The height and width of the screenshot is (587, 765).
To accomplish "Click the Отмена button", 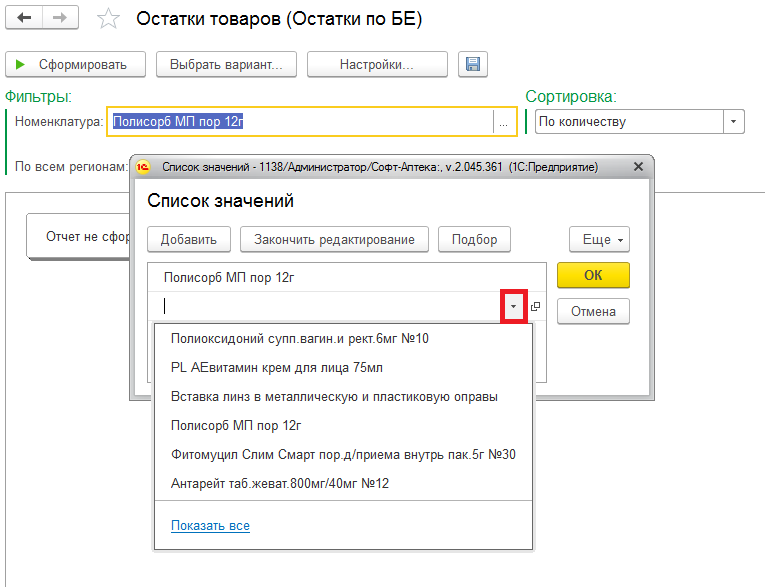I will coord(593,311).
